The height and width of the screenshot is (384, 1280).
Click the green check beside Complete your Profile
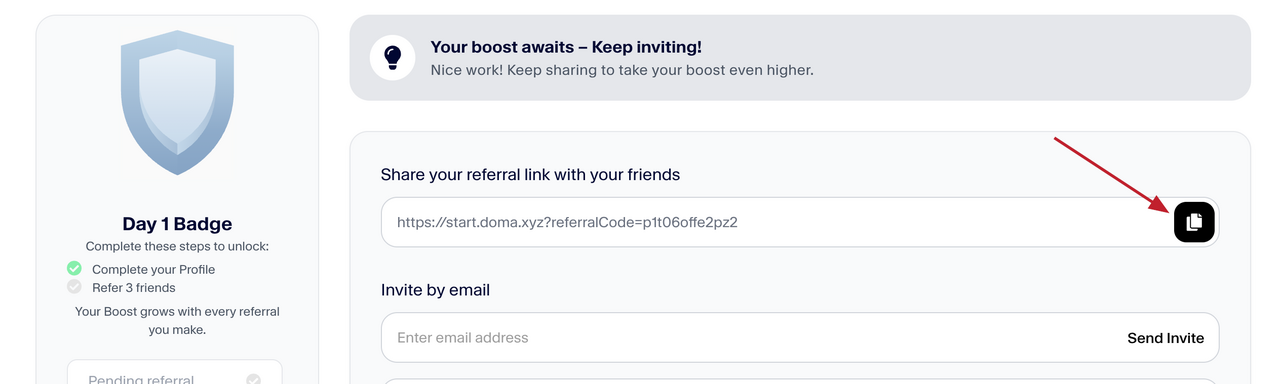[74, 269]
